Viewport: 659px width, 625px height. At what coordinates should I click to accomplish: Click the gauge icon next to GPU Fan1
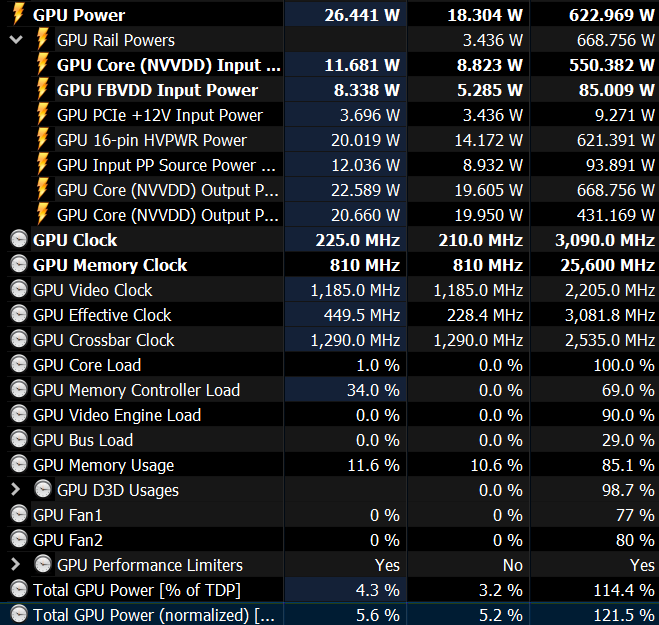coord(18,514)
